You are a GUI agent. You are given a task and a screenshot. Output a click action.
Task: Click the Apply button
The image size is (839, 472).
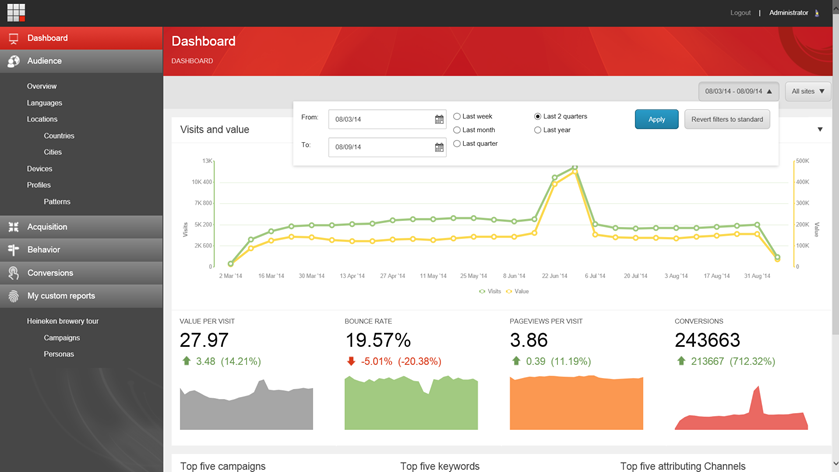(657, 119)
